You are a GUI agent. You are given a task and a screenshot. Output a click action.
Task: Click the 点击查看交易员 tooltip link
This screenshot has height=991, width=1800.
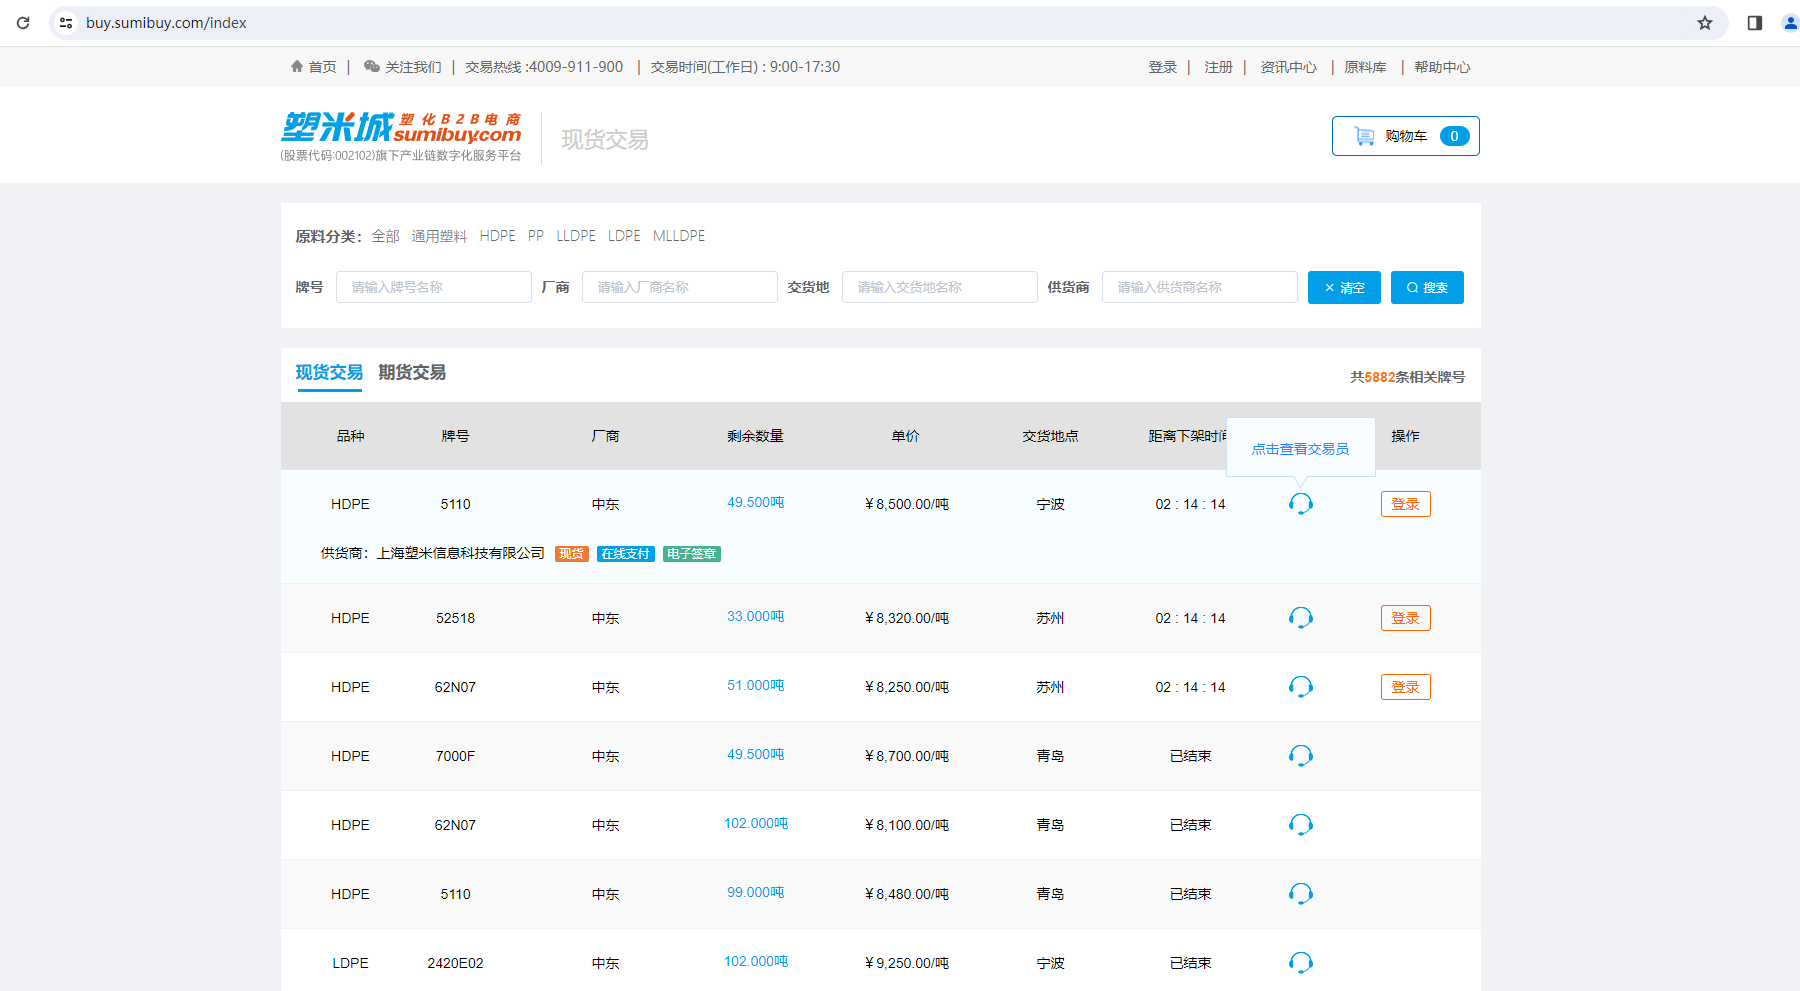tap(1300, 449)
